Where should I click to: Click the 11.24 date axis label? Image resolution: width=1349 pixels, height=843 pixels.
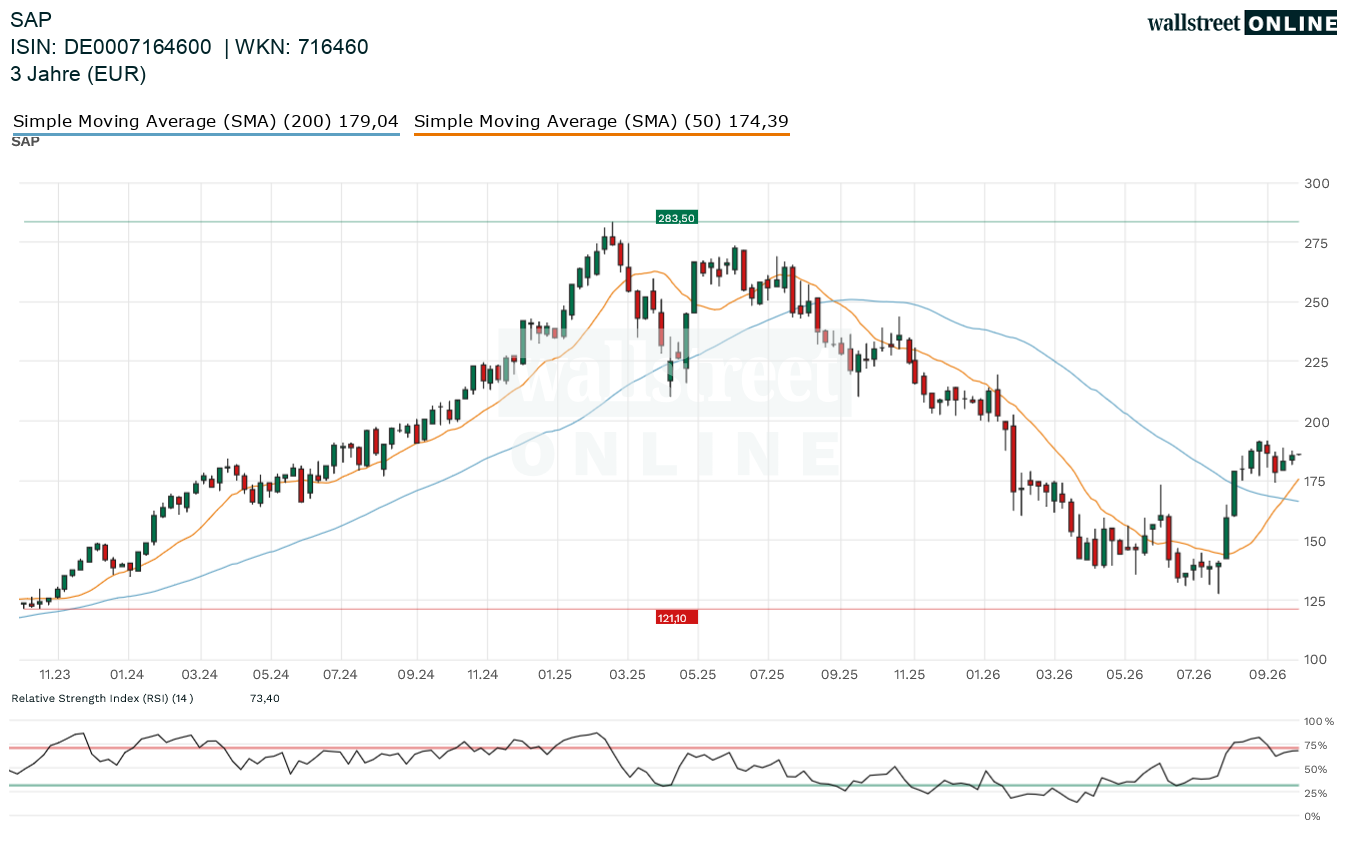click(x=483, y=675)
